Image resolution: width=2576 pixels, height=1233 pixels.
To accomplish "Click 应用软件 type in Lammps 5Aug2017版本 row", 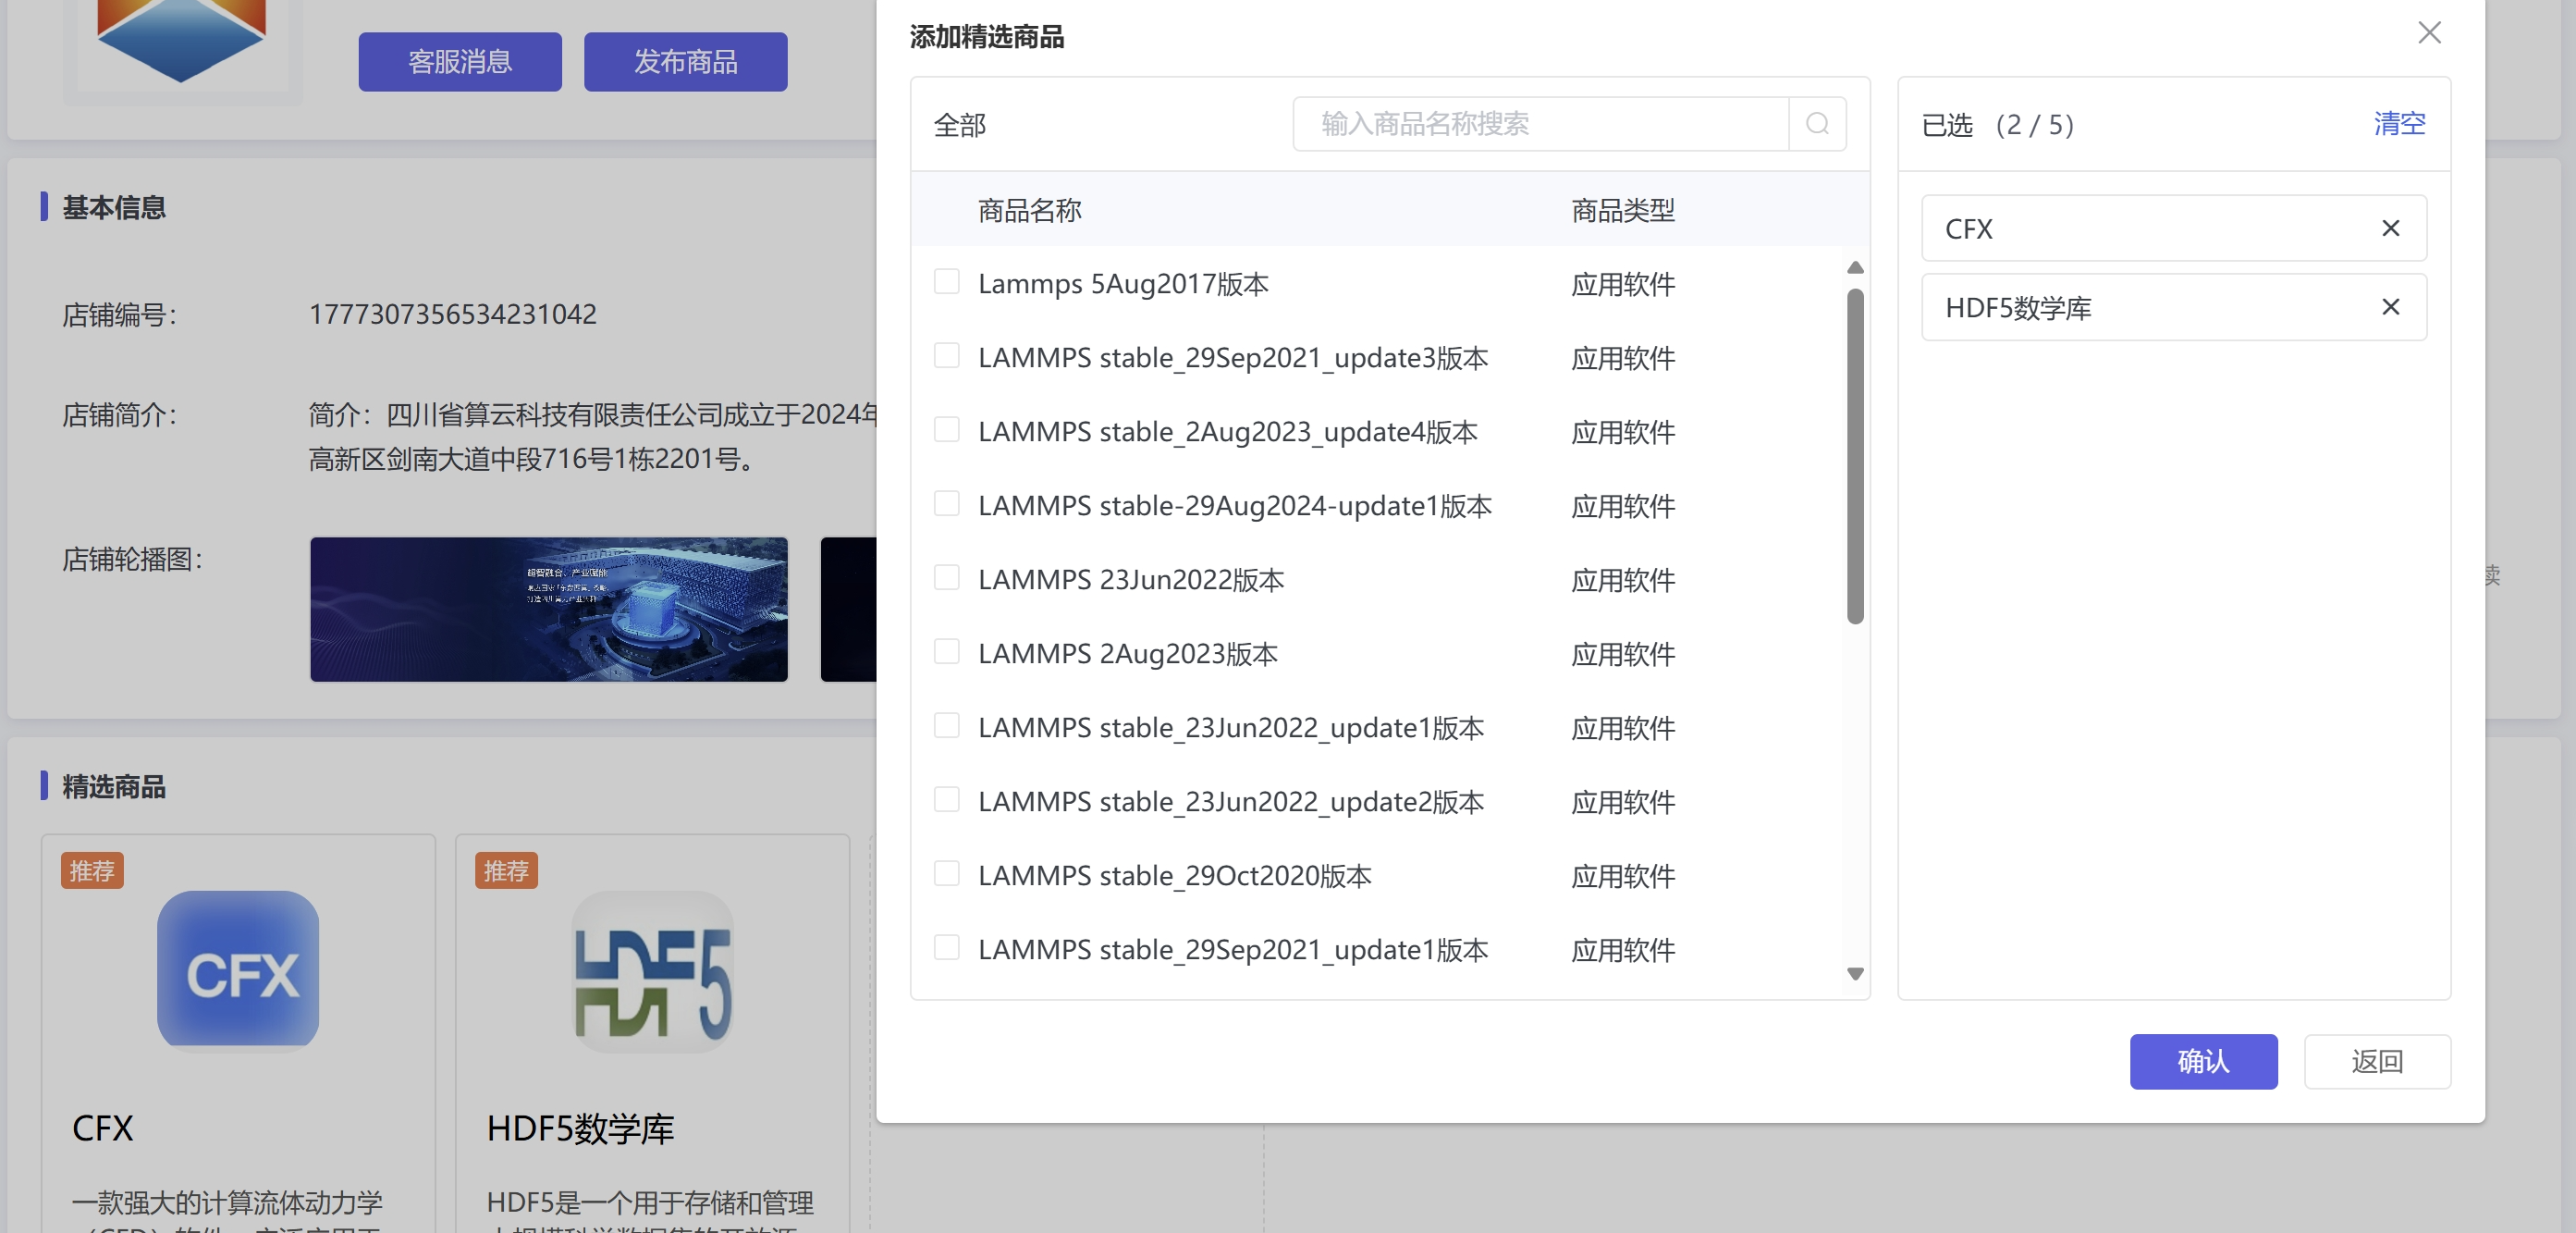I will point(1622,284).
